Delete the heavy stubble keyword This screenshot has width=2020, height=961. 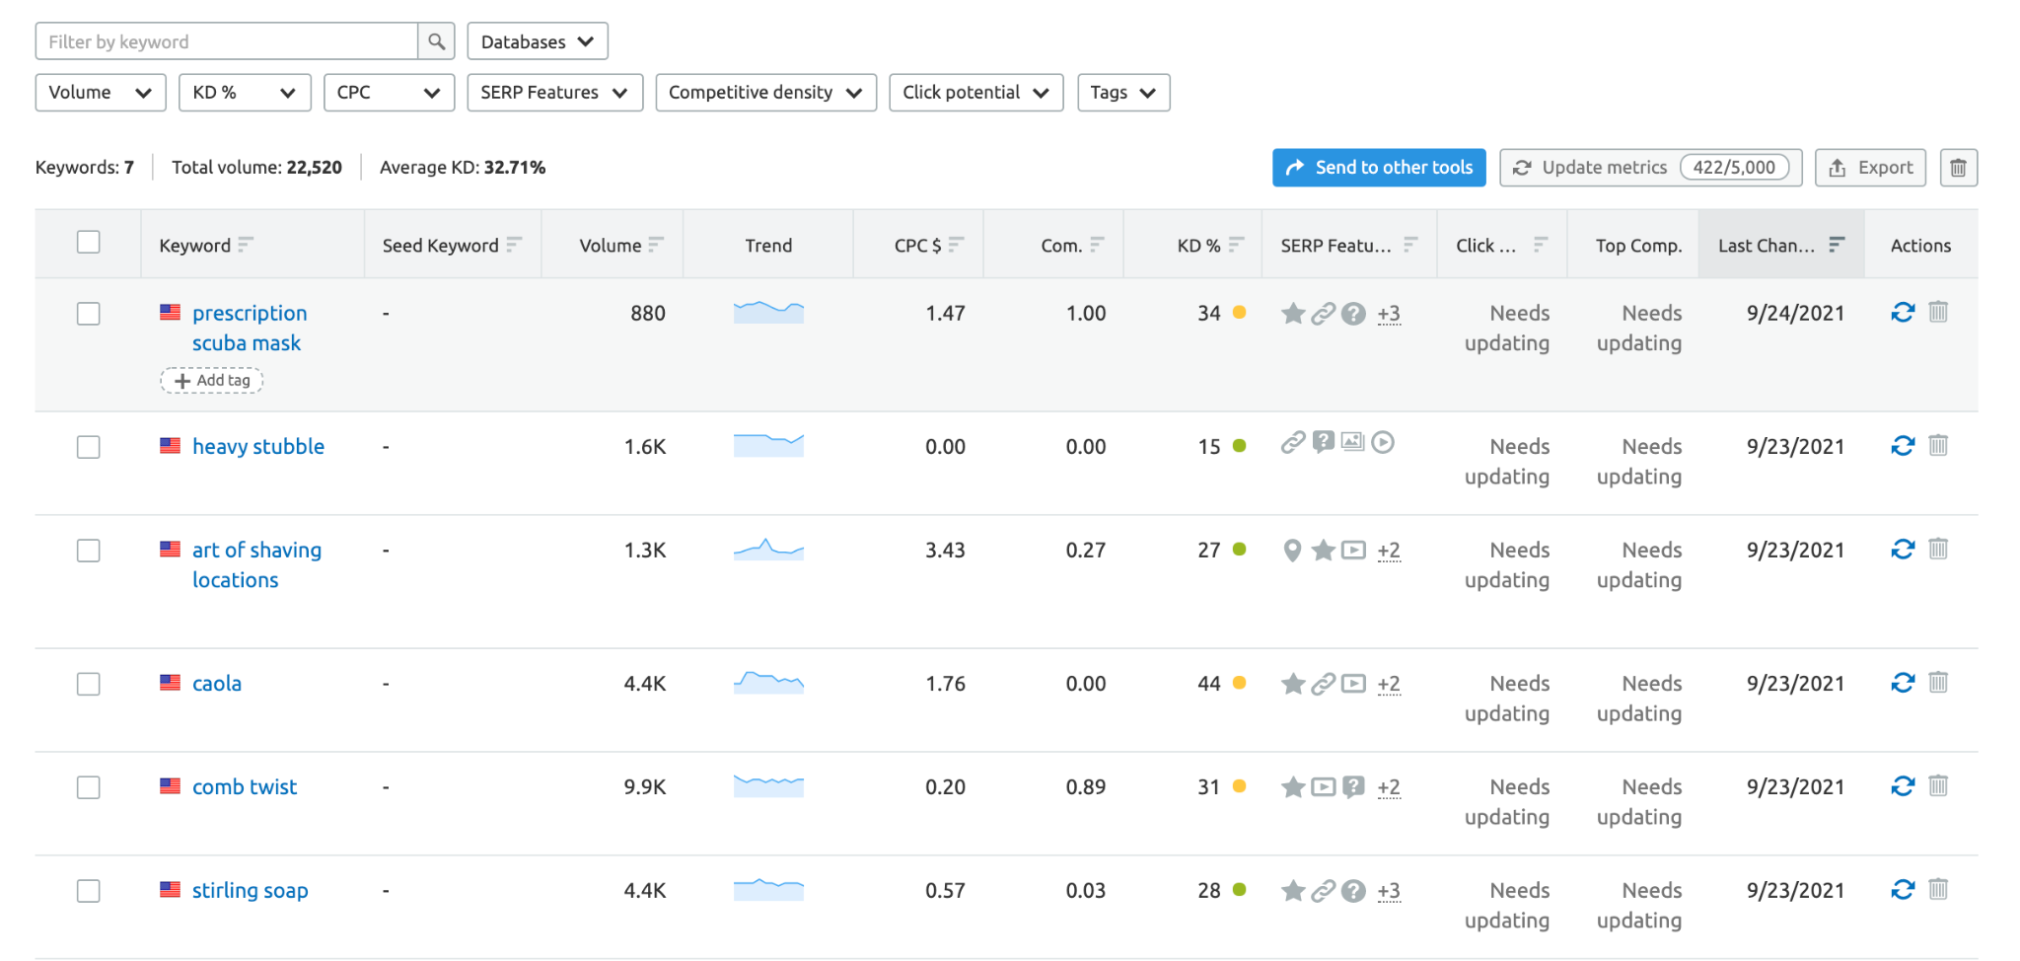[x=1938, y=445]
